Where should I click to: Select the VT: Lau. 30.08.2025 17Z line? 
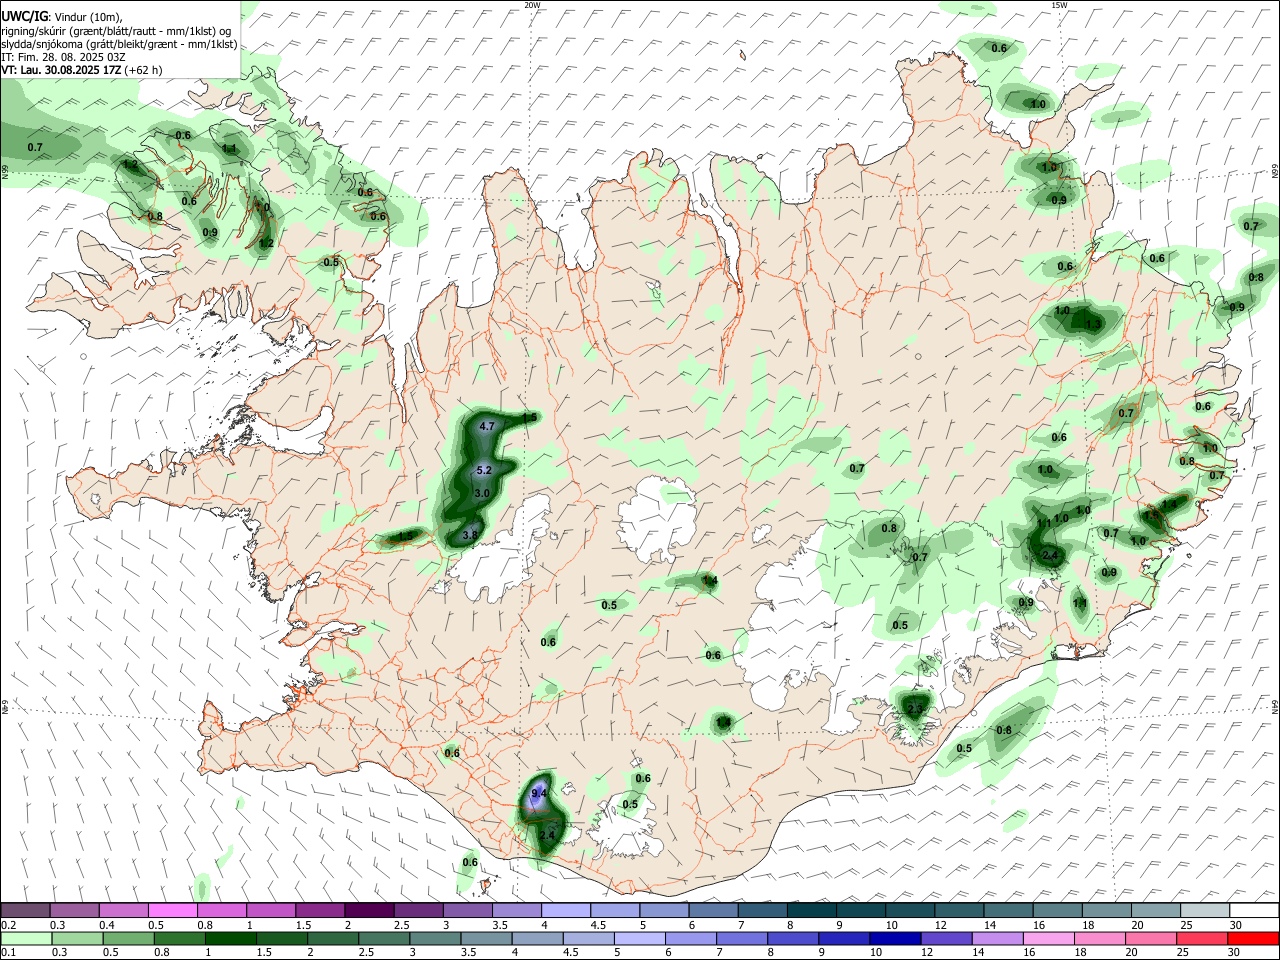(x=81, y=70)
